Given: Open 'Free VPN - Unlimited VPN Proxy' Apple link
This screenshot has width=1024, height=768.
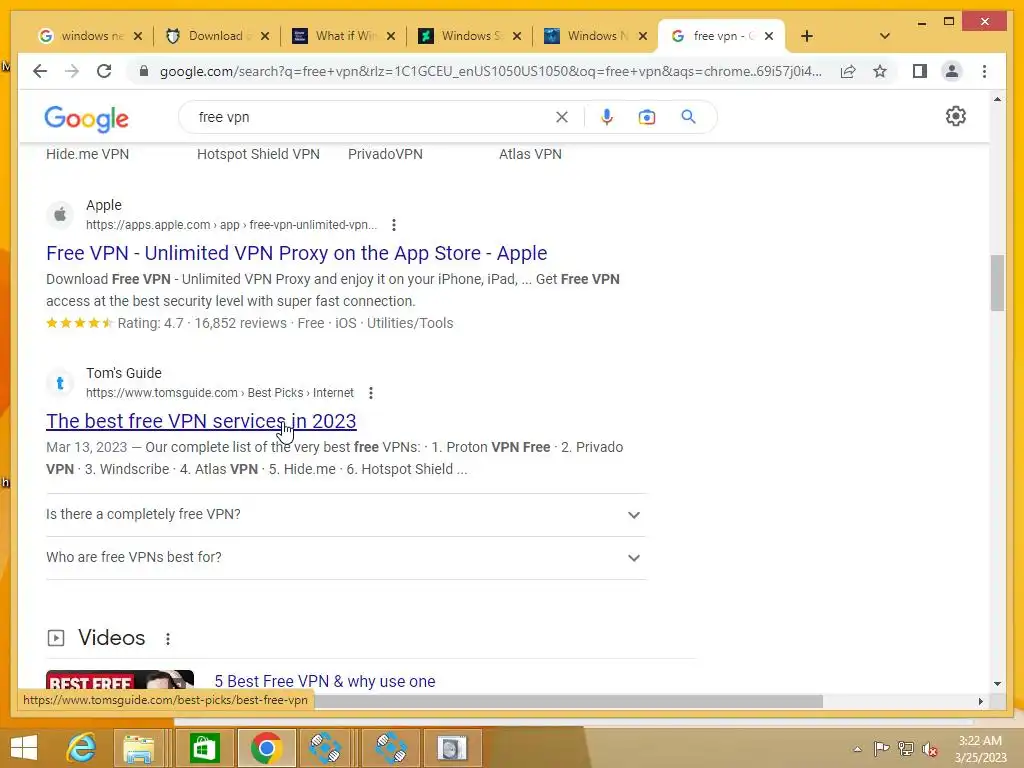Looking at the screenshot, I should (x=296, y=253).
